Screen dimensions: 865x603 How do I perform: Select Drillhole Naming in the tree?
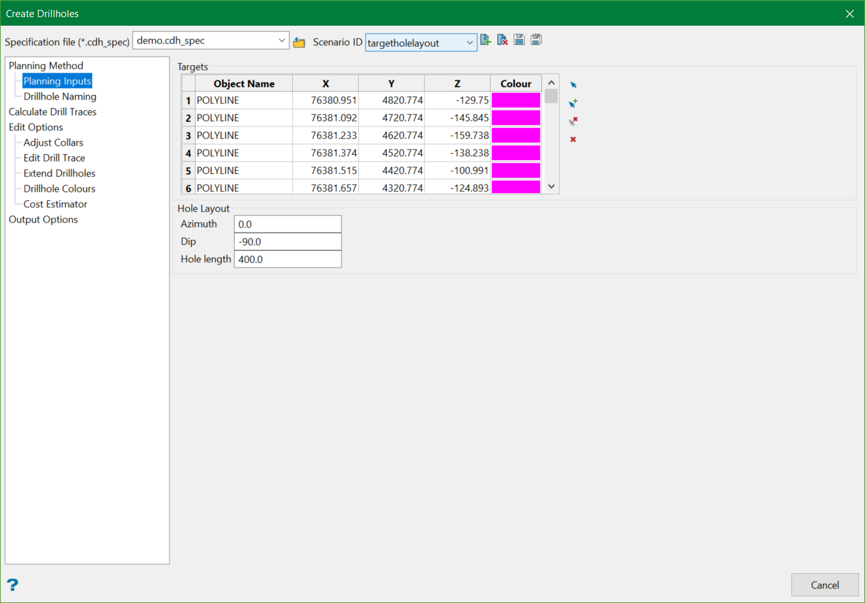click(60, 97)
